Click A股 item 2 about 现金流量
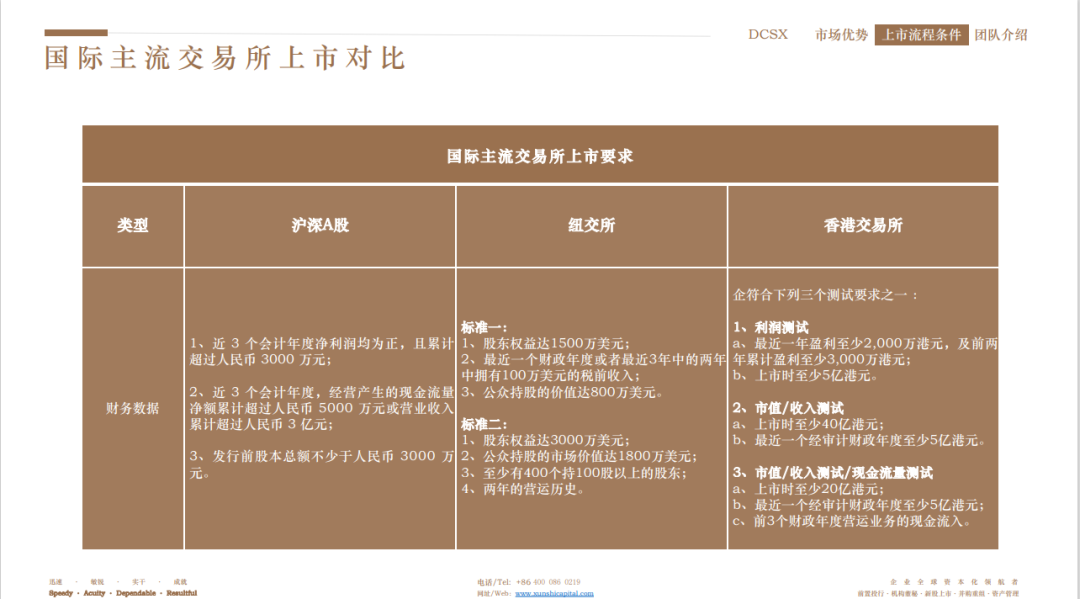 (322, 408)
